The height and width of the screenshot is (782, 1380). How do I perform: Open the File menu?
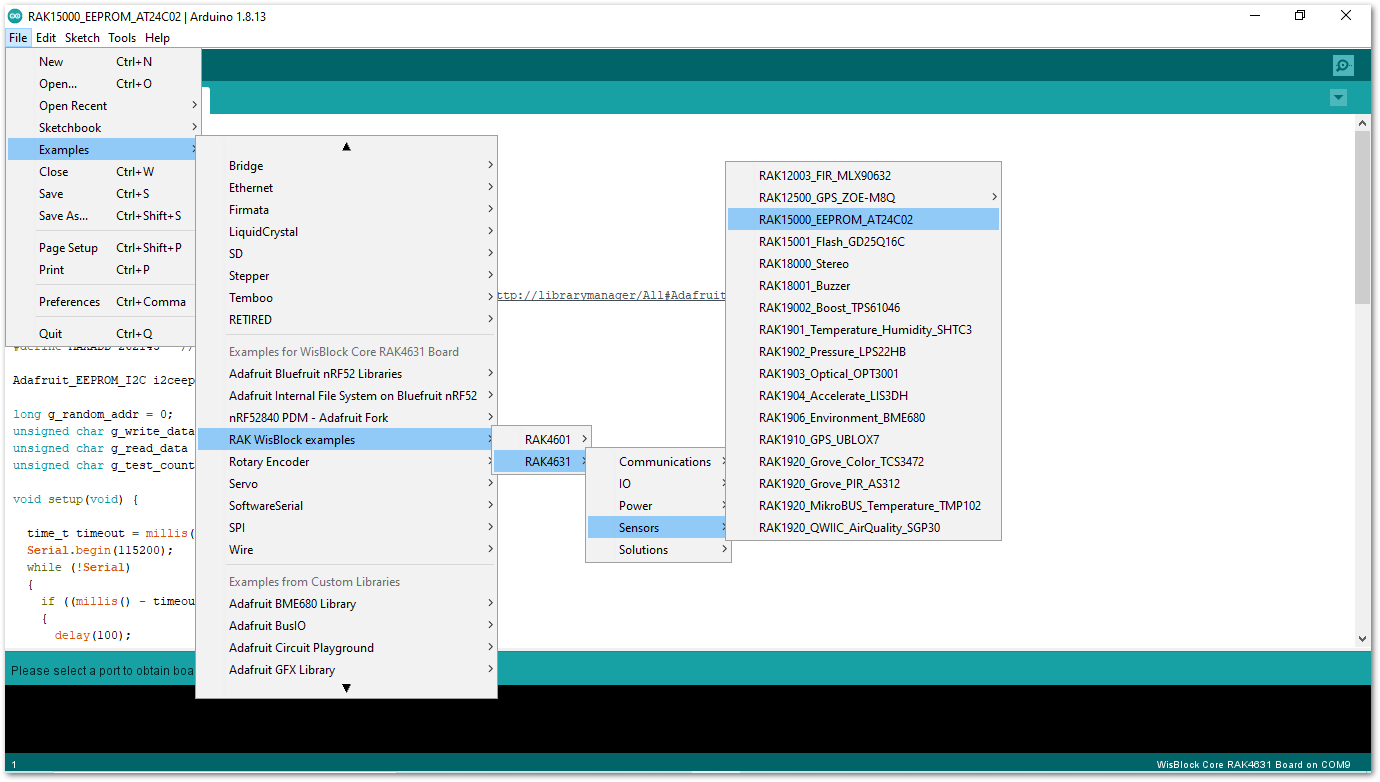click(x=18, y=38)
